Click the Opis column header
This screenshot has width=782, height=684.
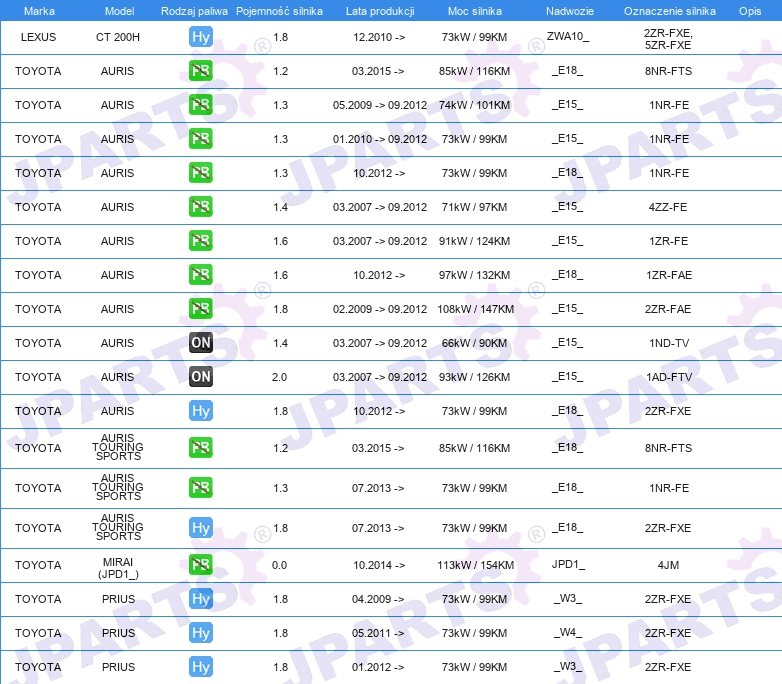(x=750, y=11)
